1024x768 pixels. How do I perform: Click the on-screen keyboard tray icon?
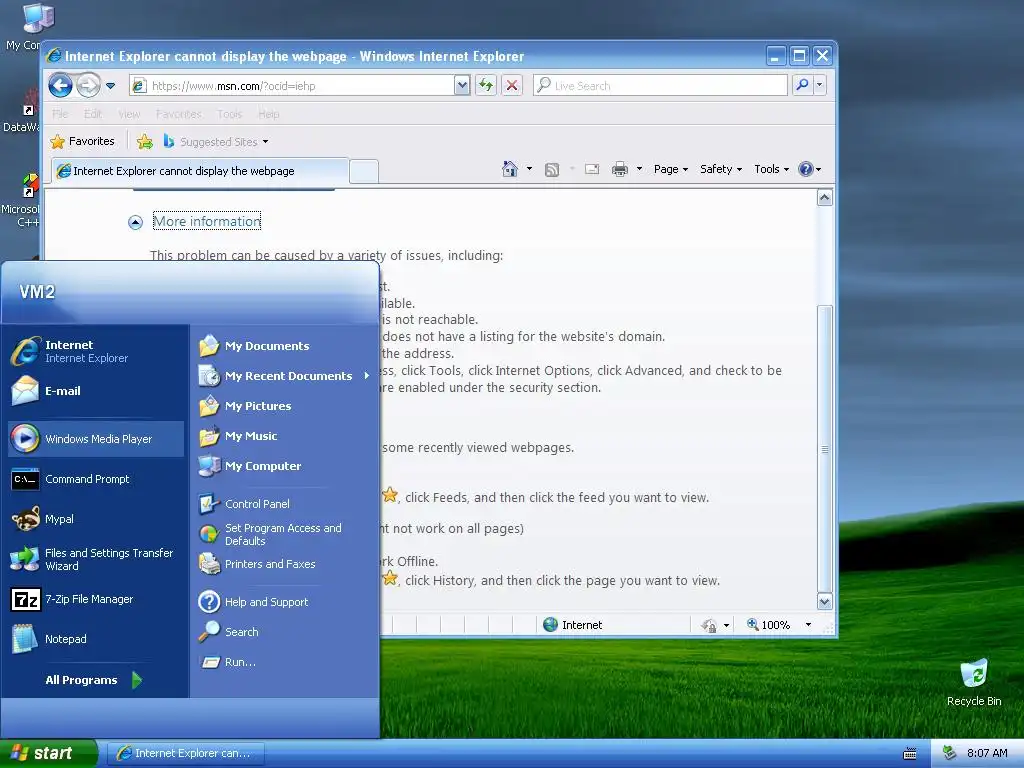(909, 754)
